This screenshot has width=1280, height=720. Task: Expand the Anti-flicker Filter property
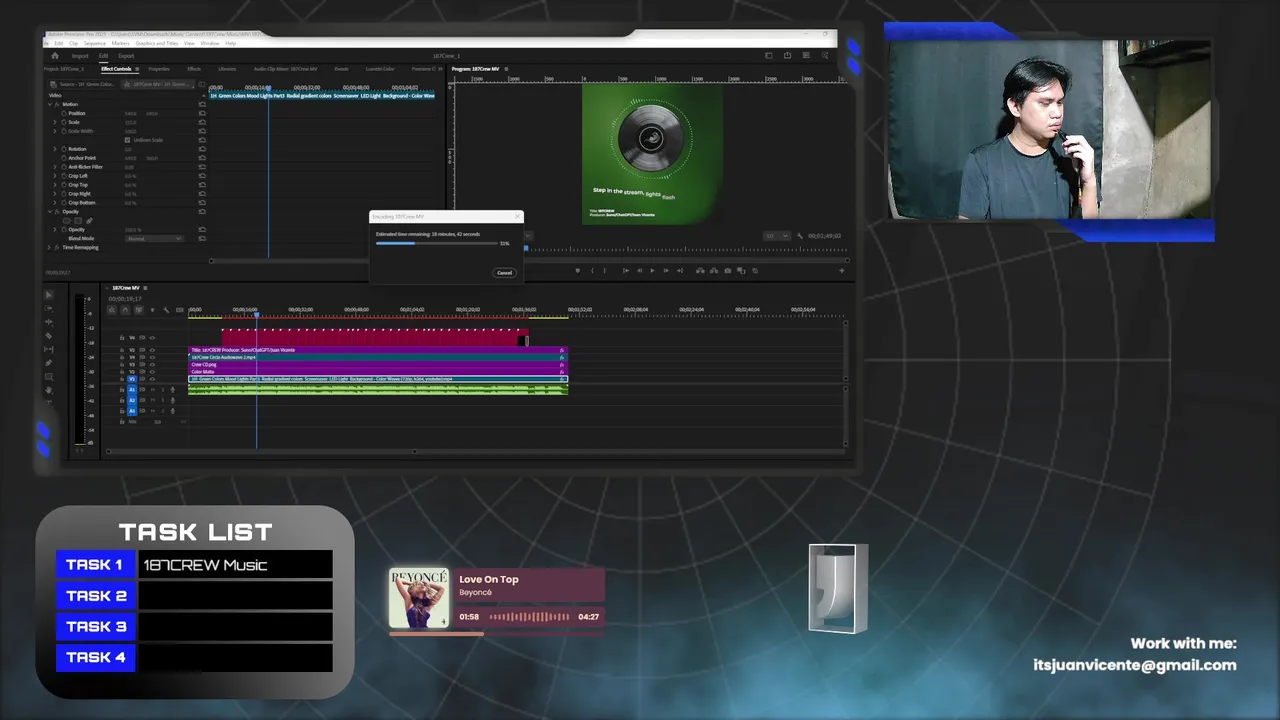(x=54, y=167)
